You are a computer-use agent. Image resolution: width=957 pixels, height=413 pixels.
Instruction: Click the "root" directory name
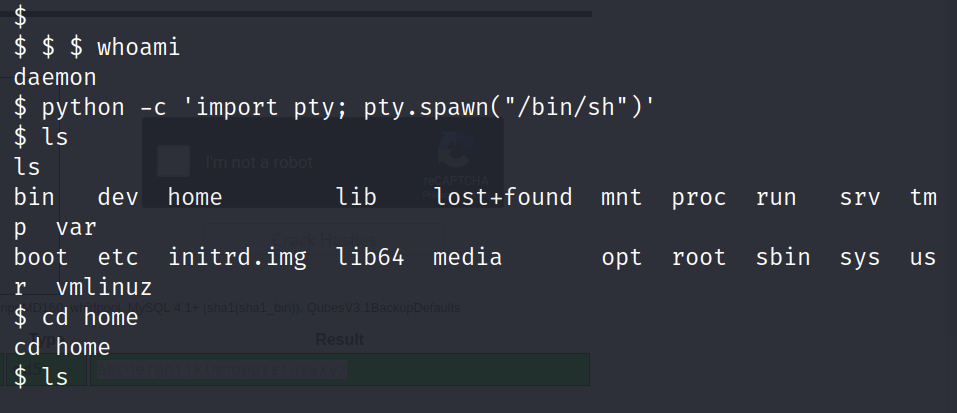(x=699, y=257)
